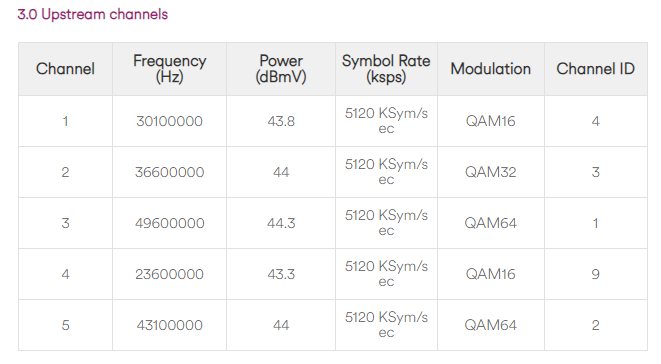Select the symbol rate cell in channel 5 row
The image size is (661, 364).
(x=386, y=325)
